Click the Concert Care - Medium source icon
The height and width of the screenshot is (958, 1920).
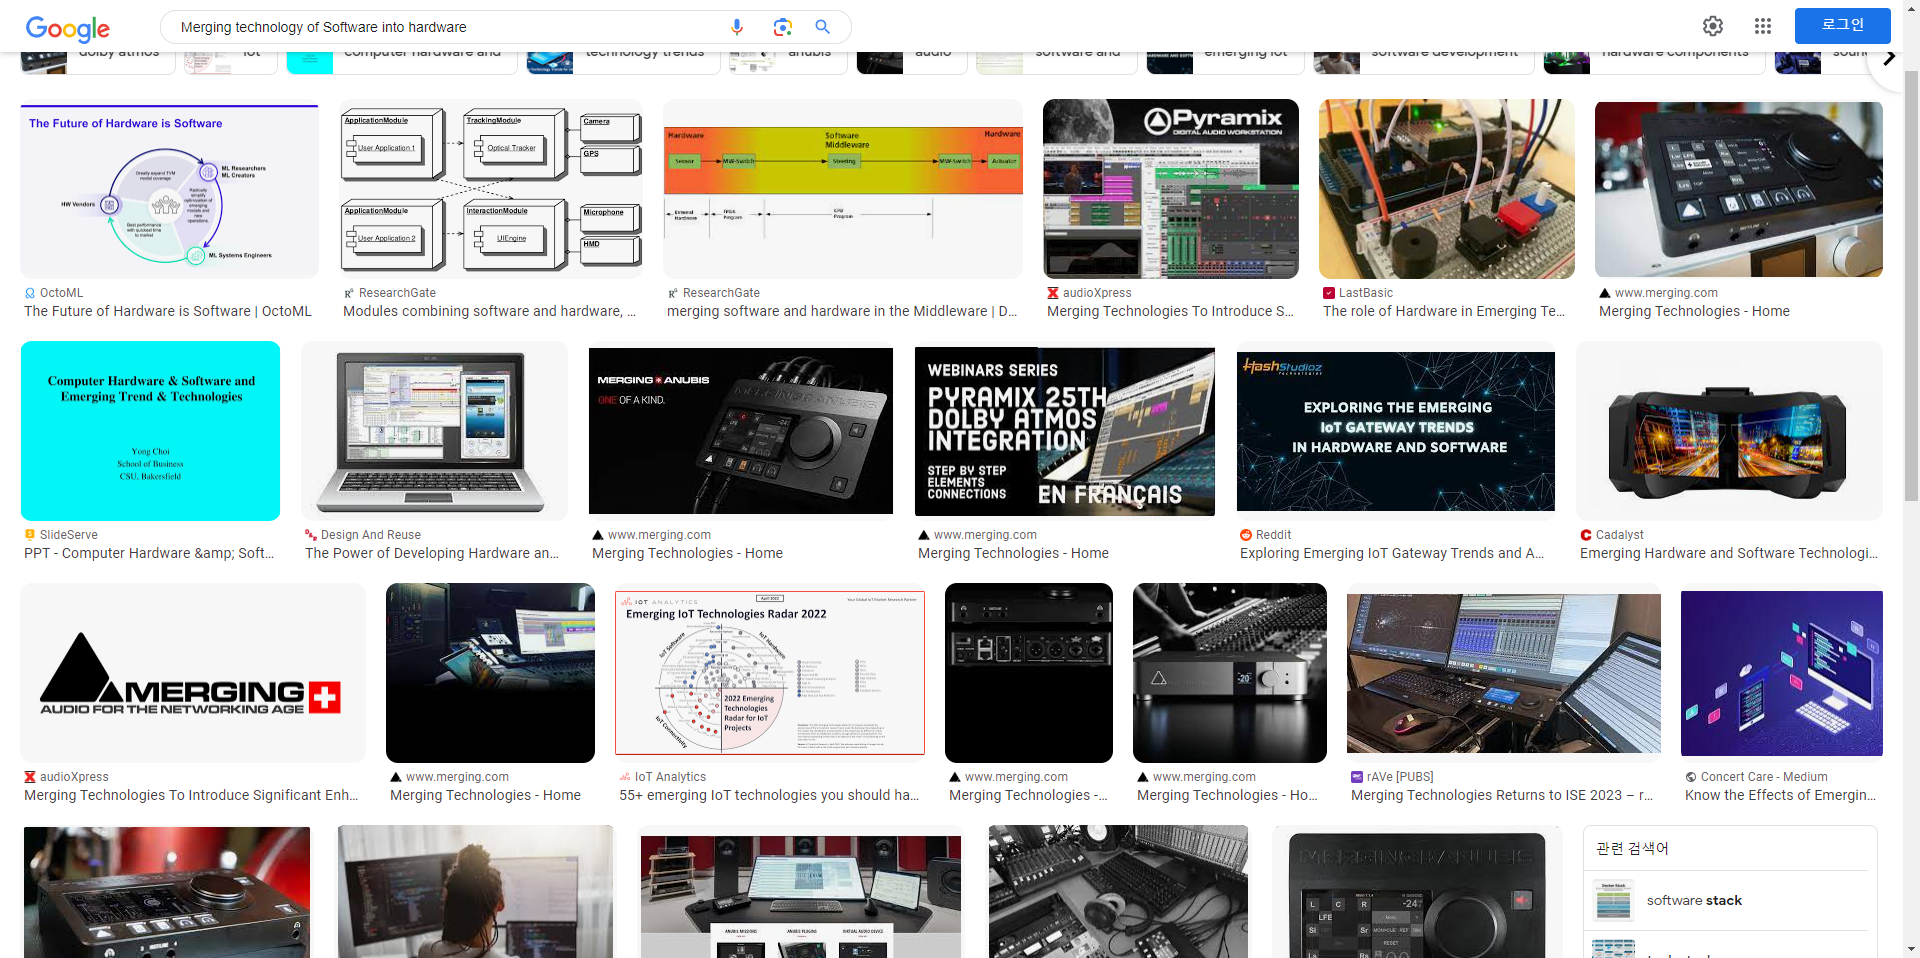pyautogui.click(x=1691, y=777)
